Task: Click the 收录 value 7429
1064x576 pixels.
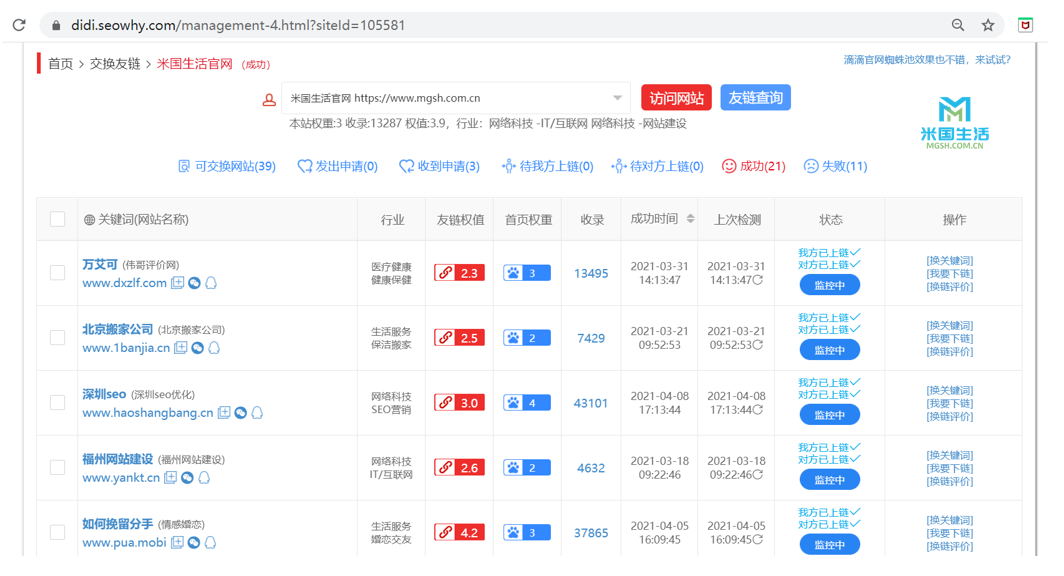Action: click(x=591, y=338)
